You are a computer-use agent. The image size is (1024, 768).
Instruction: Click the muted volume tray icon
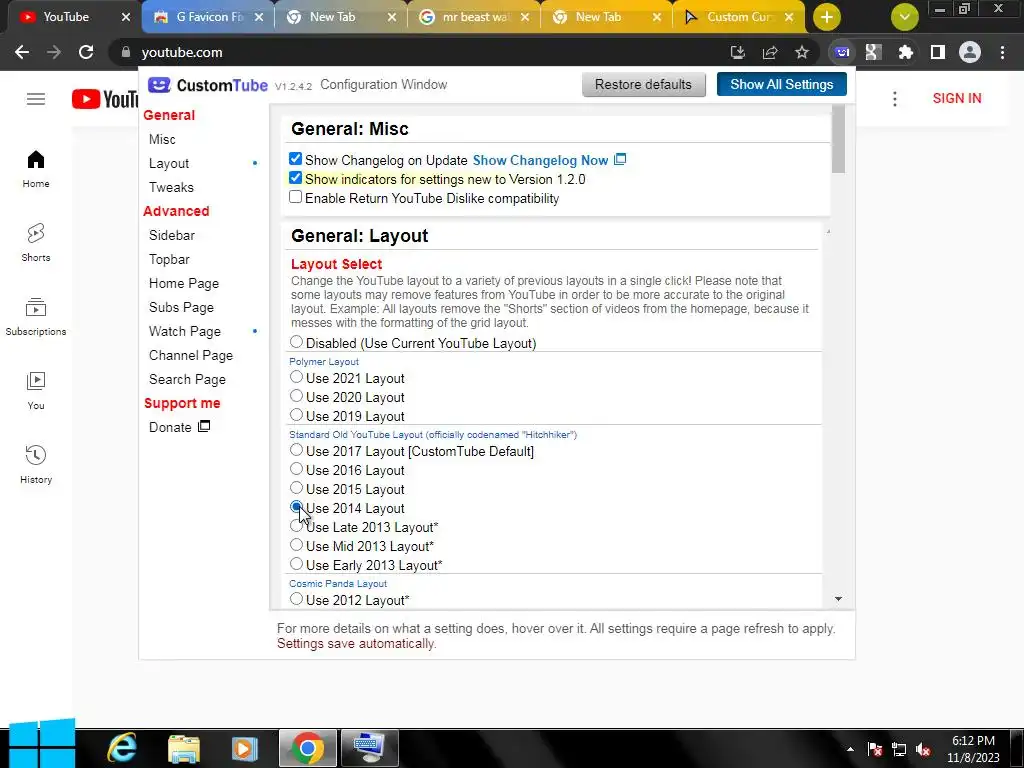pos(923,750)
